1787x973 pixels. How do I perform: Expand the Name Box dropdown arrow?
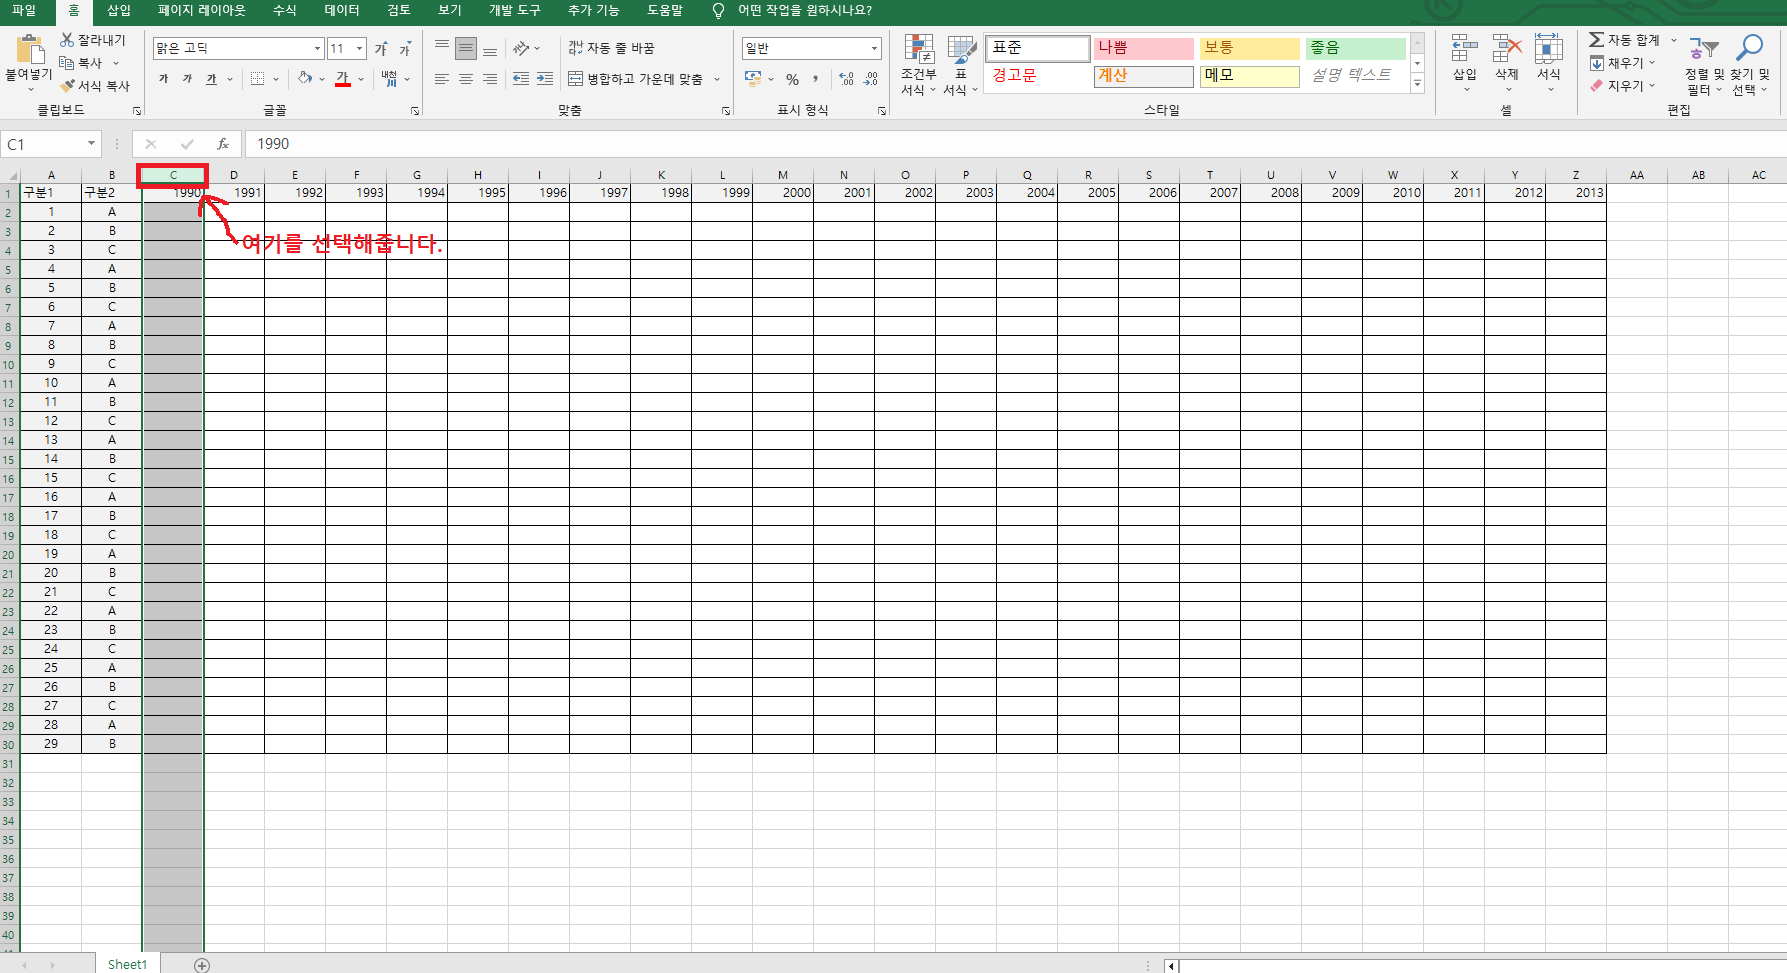(x=91, y=144)
